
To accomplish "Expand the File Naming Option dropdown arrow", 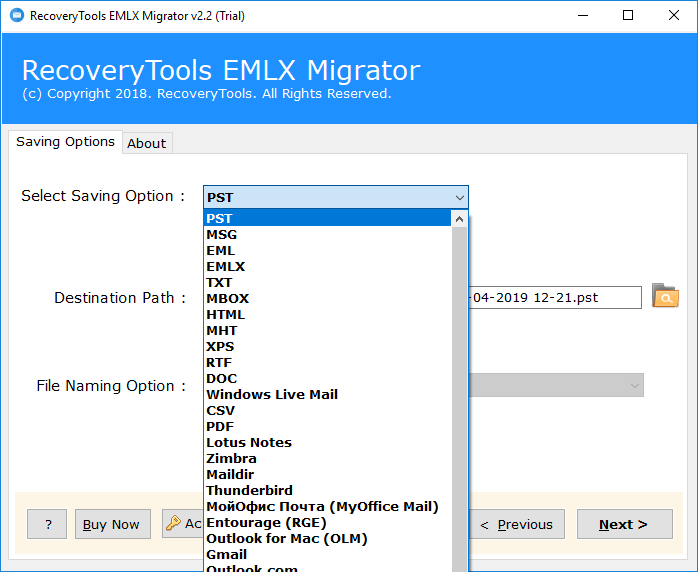I will coord(635,385).
